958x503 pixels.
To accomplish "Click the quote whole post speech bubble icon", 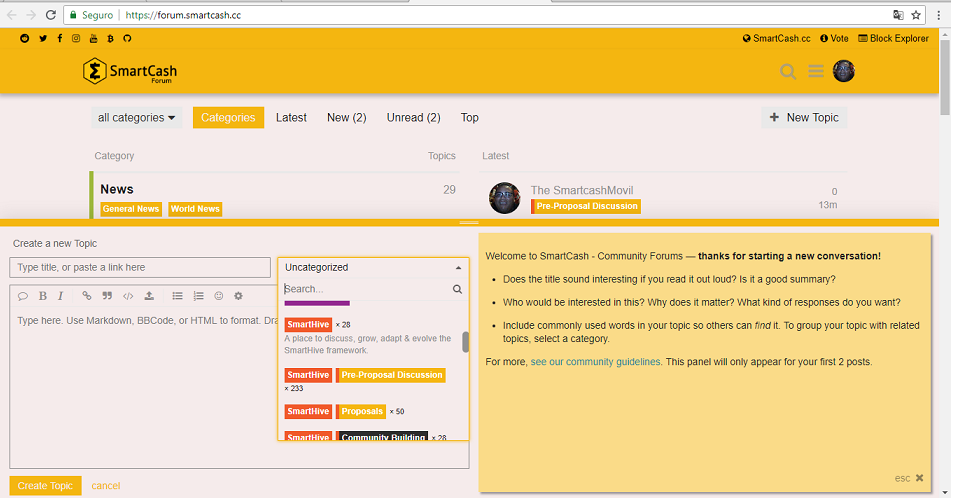I will coord(23,296).
